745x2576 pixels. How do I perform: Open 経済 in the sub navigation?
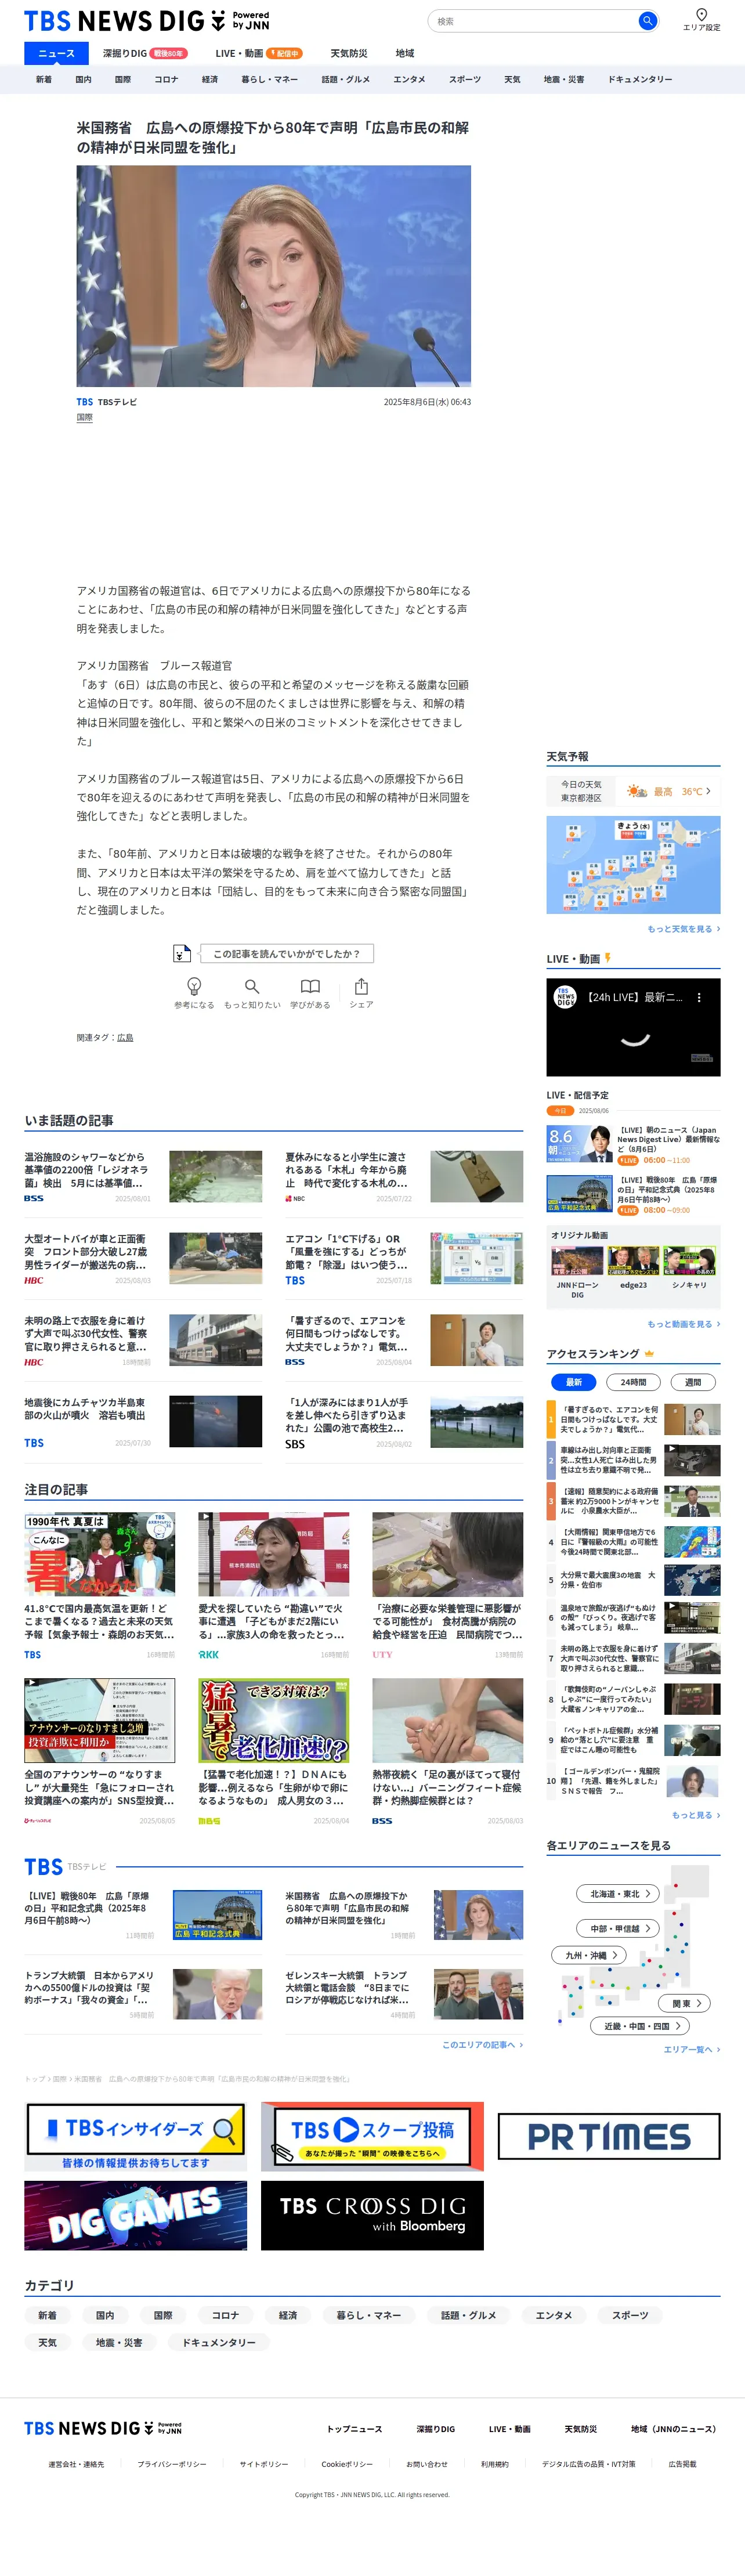tap(210, 79)
